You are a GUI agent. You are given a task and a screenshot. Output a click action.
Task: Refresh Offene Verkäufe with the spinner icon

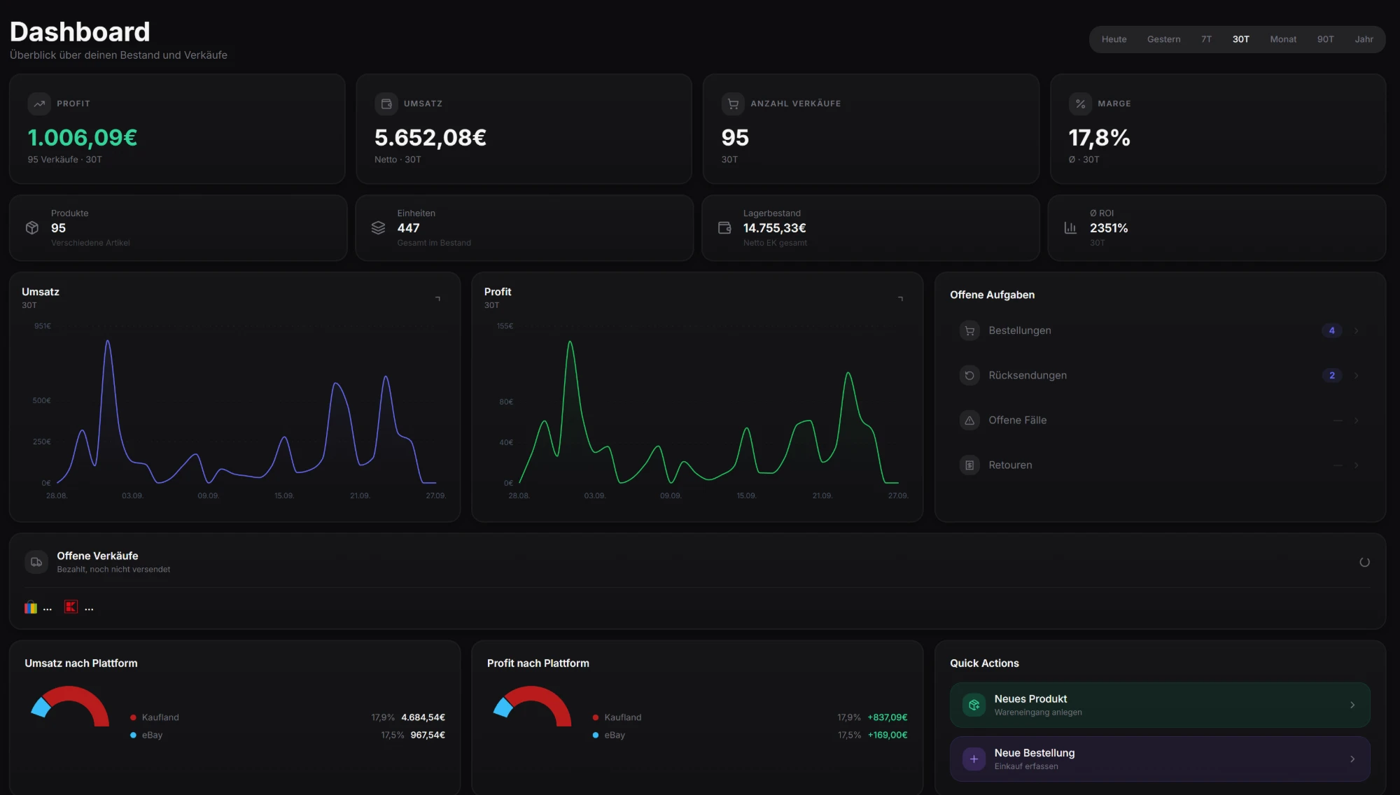[1364, 562]
